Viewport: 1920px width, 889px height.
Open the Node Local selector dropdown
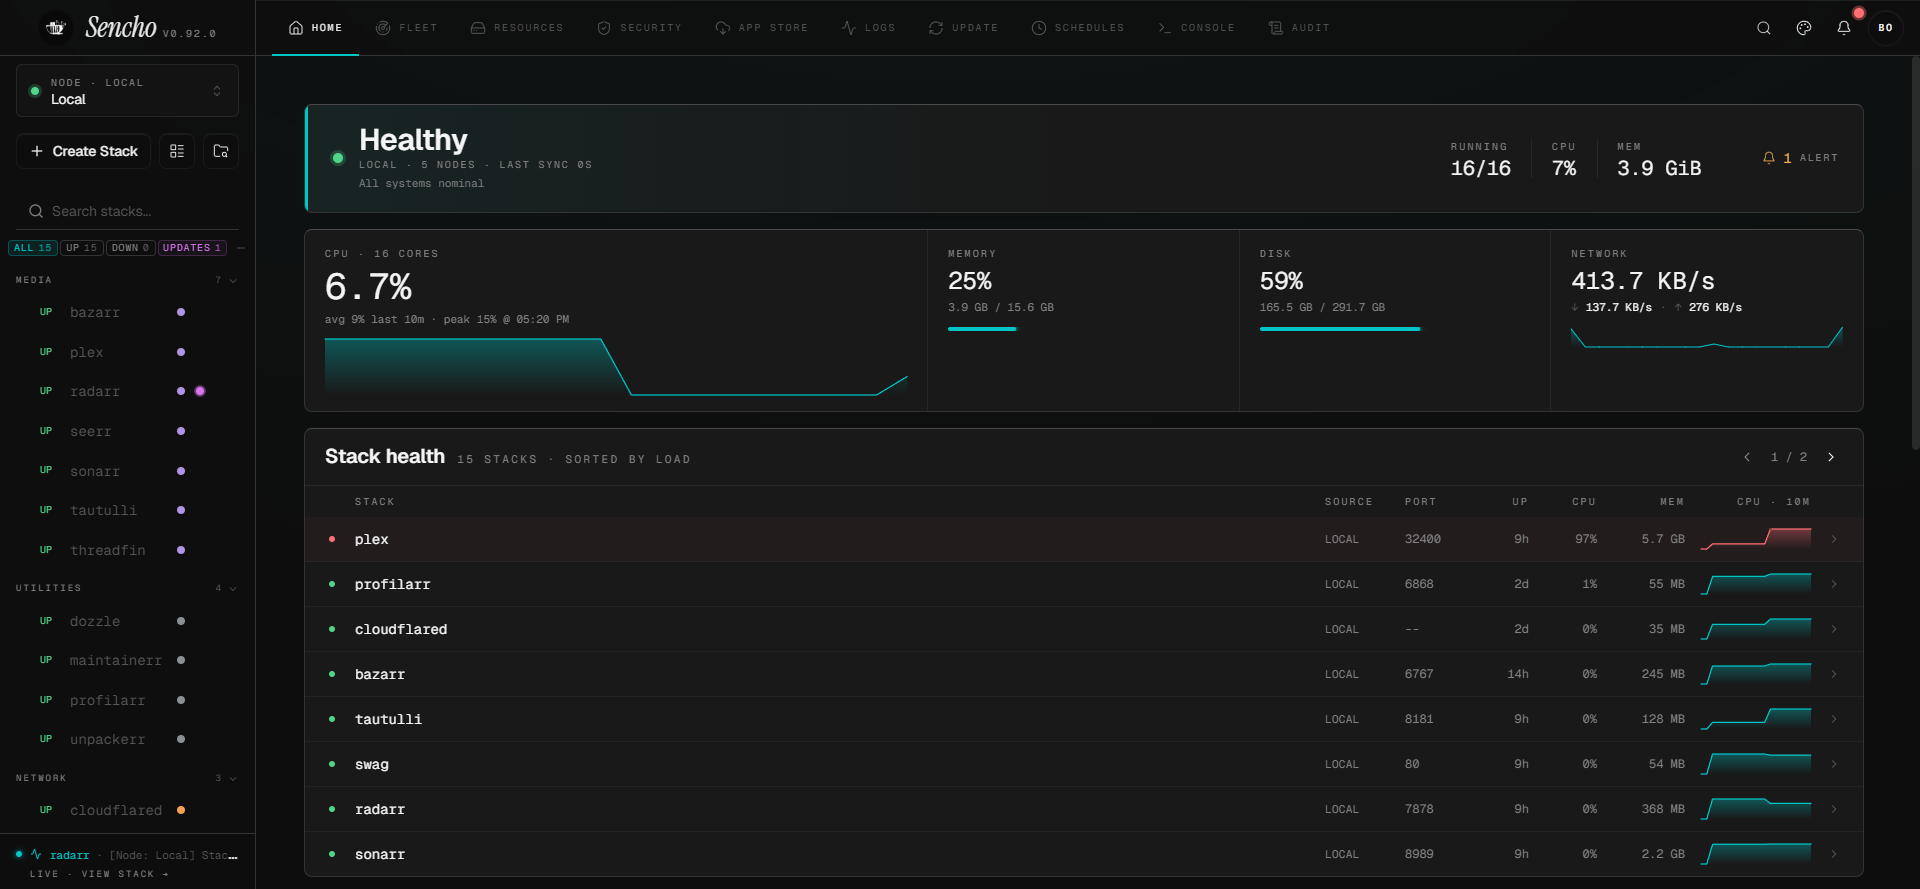[127, 91]
